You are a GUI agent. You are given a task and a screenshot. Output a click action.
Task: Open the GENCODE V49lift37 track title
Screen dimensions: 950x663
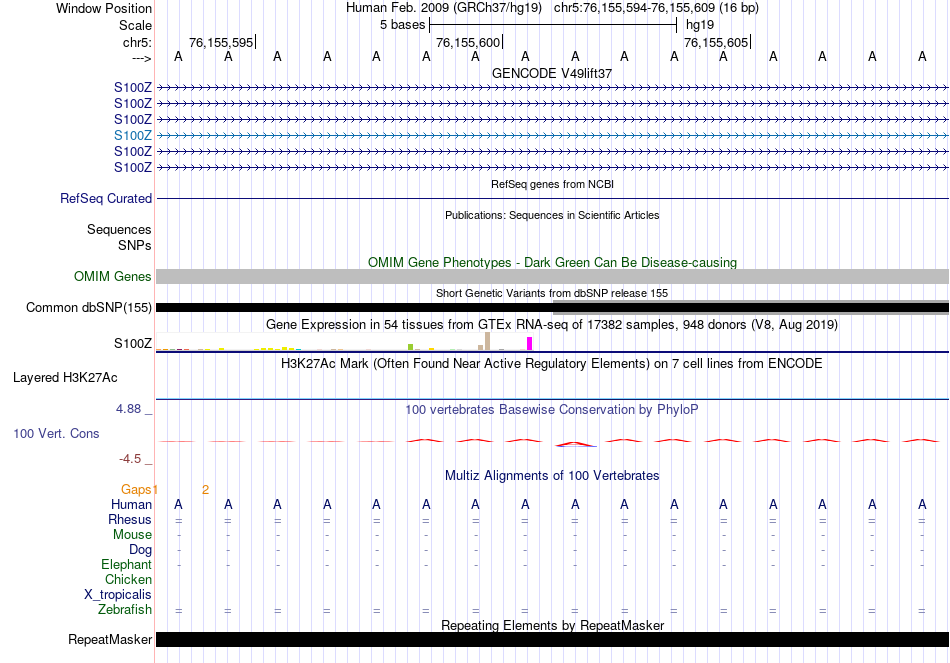click(x=552, y=73)
